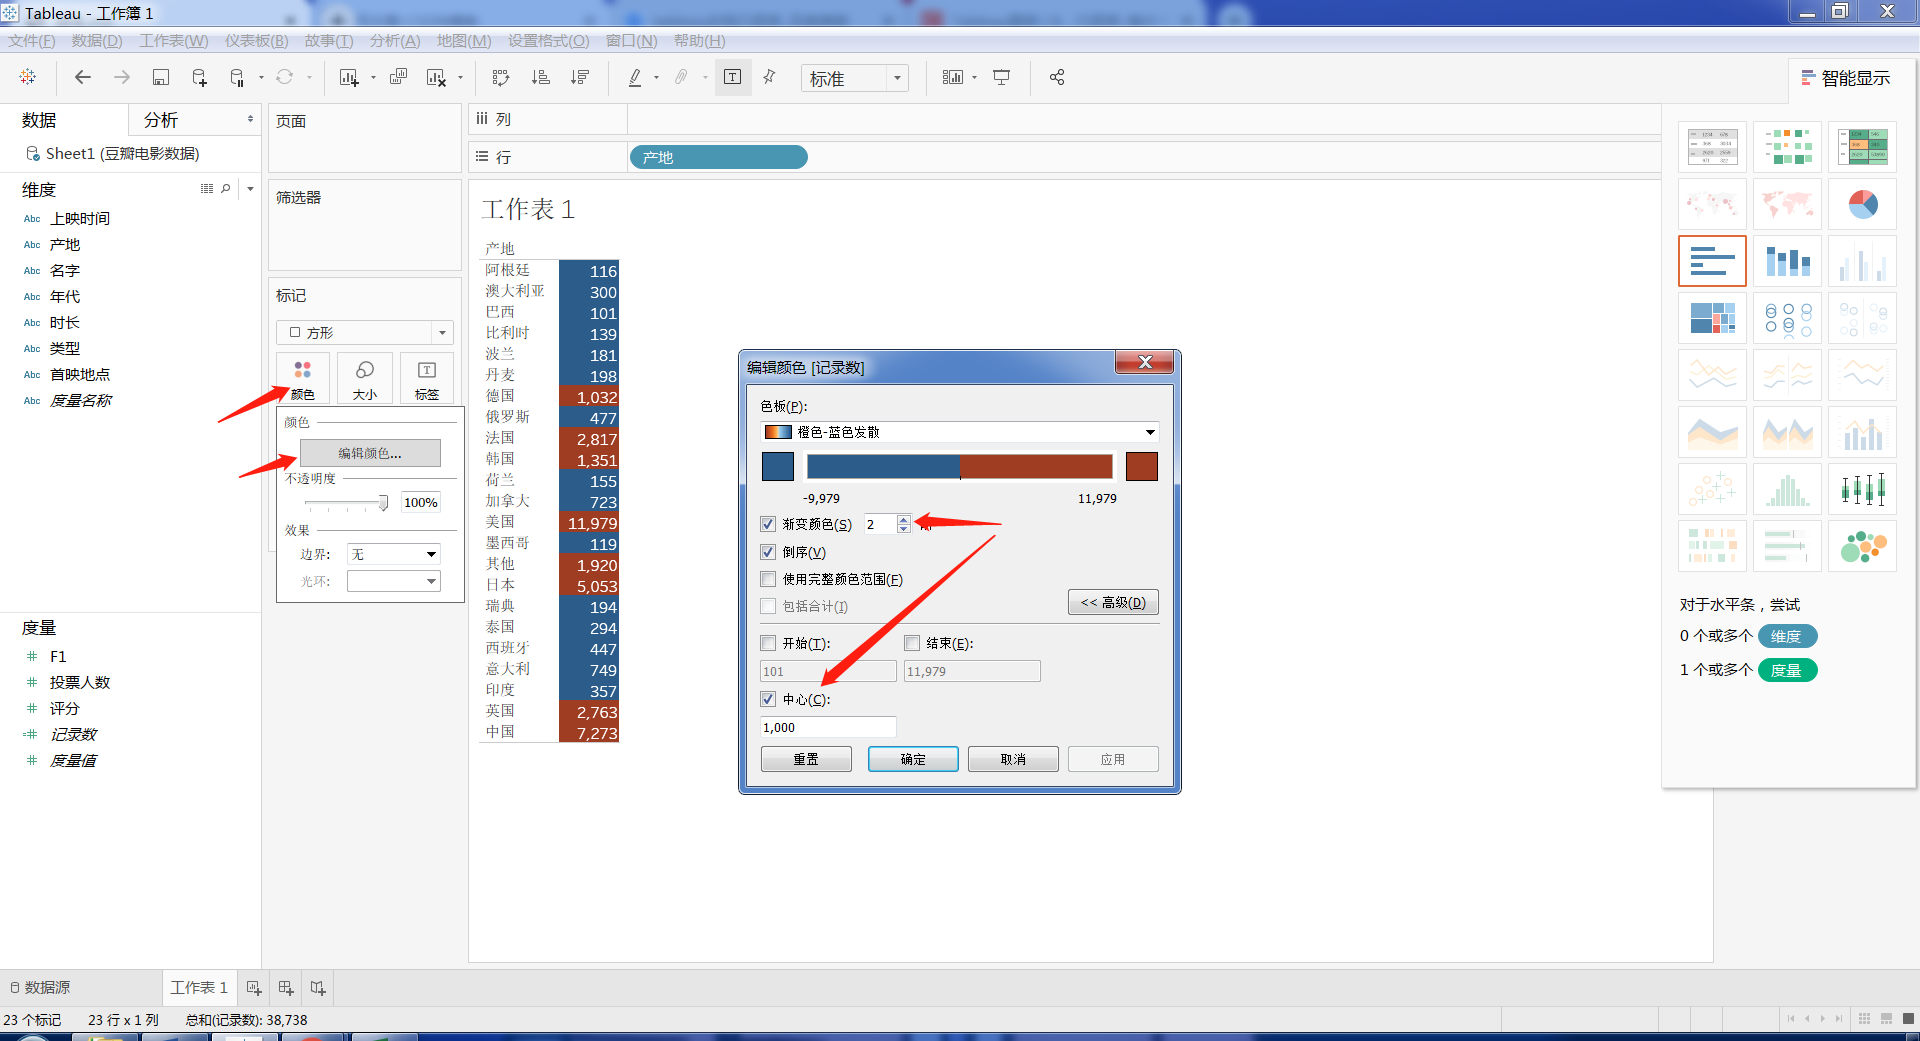Click the highlight pen icon in toolbar
1920x1041 pixels.
click(x=635, y=77)
